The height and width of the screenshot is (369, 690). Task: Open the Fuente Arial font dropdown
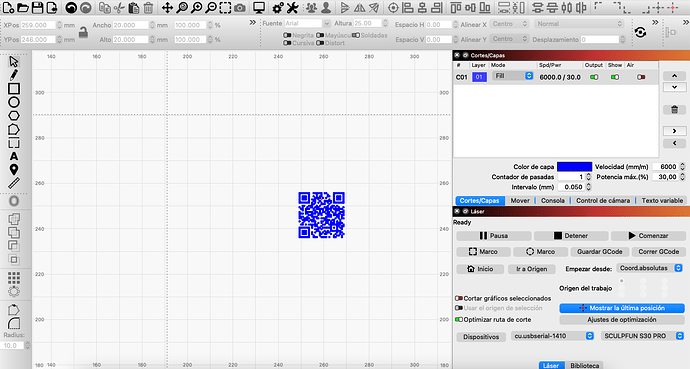307,23
